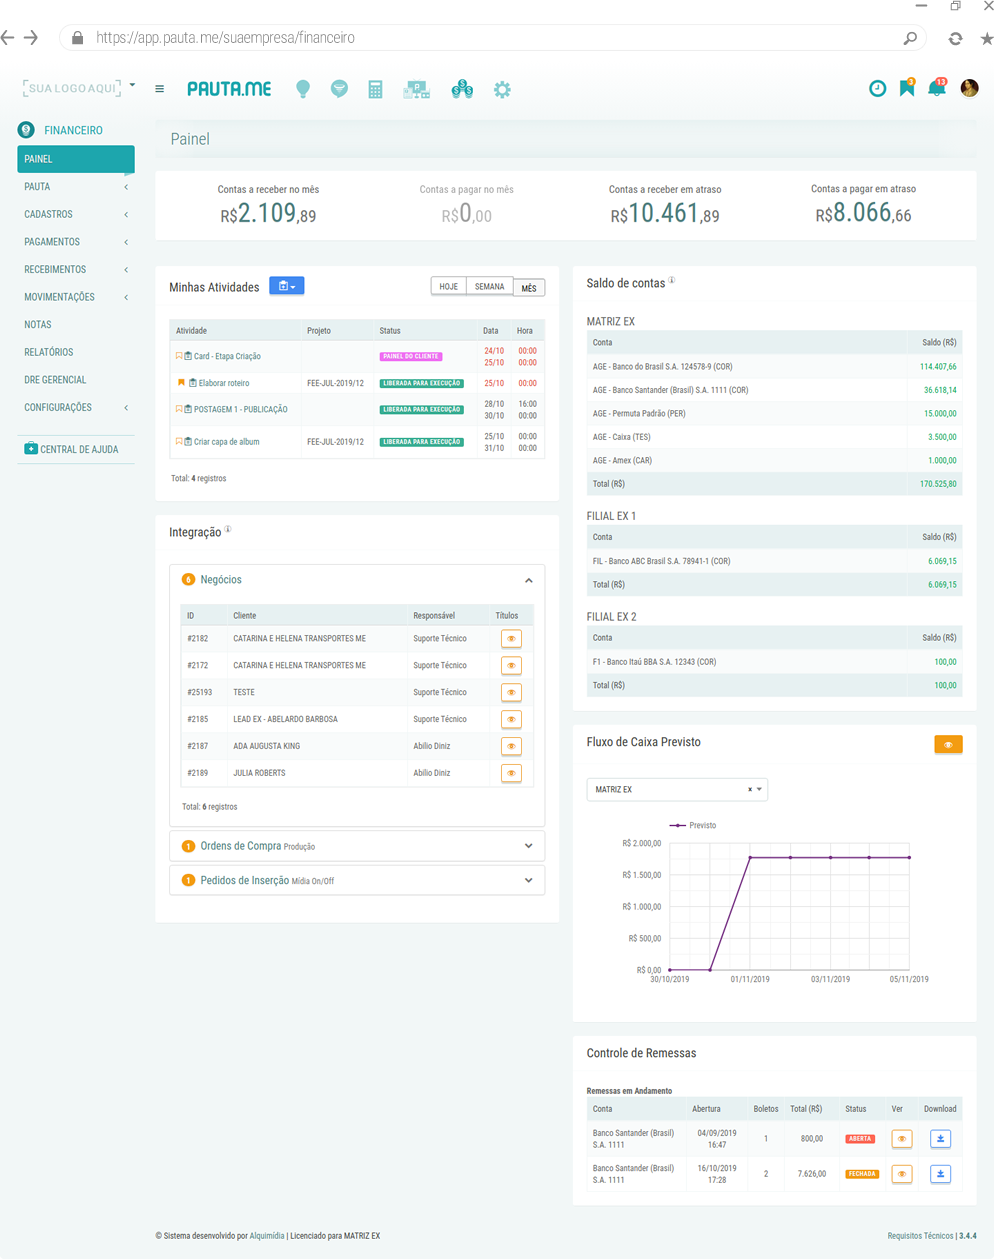Switch activities filter to SEMANA
The image size is (994, 1259).
pyautogui.click(x=489, y=287)
